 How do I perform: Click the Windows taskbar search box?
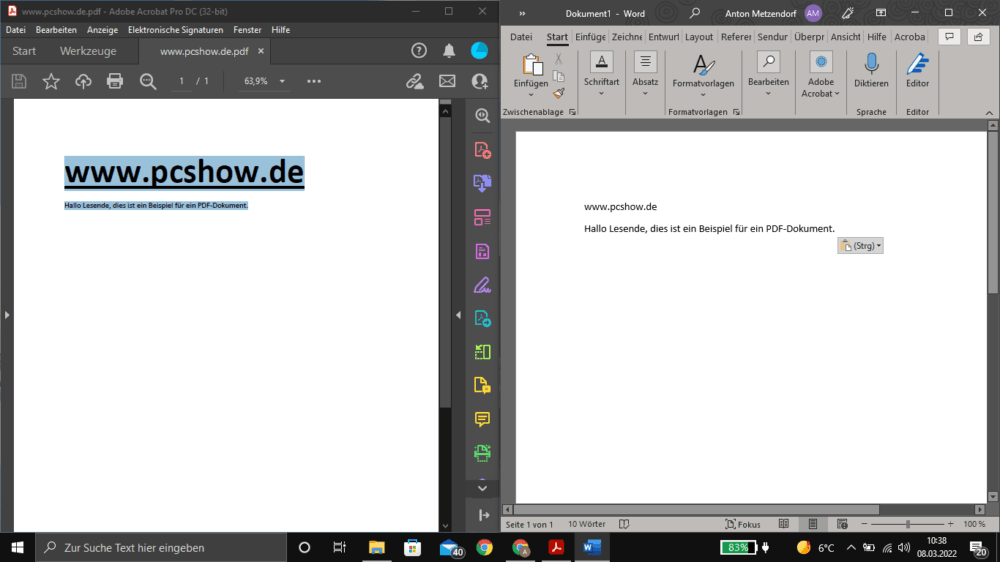tap(161, 547)
